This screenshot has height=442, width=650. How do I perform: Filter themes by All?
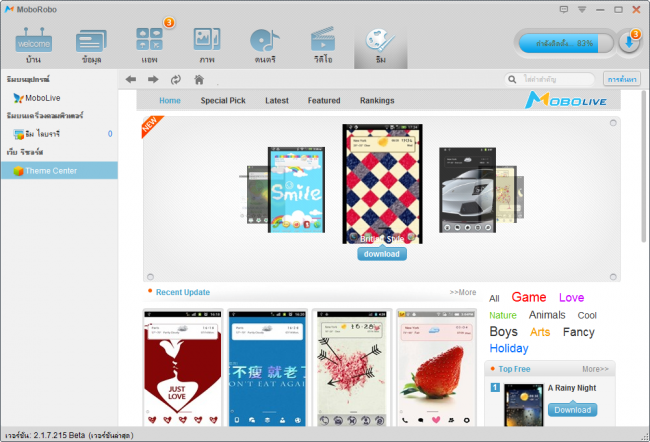[x=494, y=299]
